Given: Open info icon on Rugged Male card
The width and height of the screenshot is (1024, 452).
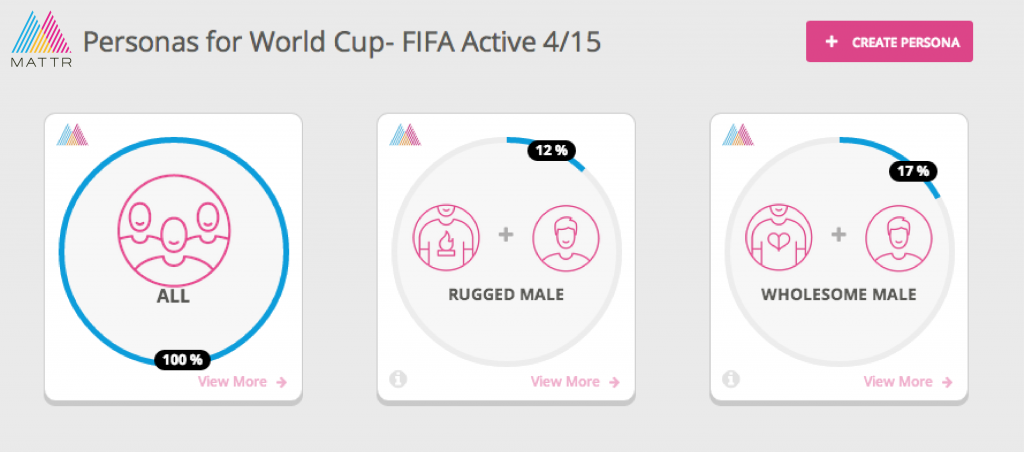Looking at the screenshot, I should point(398,379).
